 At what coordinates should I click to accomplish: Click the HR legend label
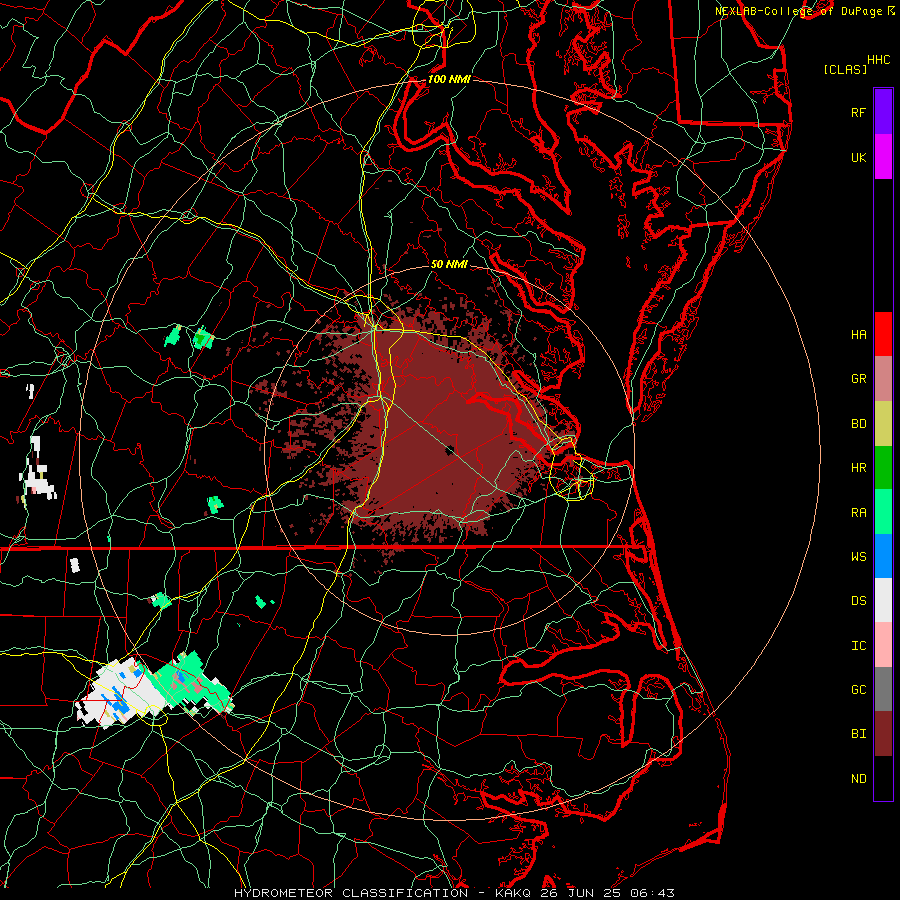point(858,468)
